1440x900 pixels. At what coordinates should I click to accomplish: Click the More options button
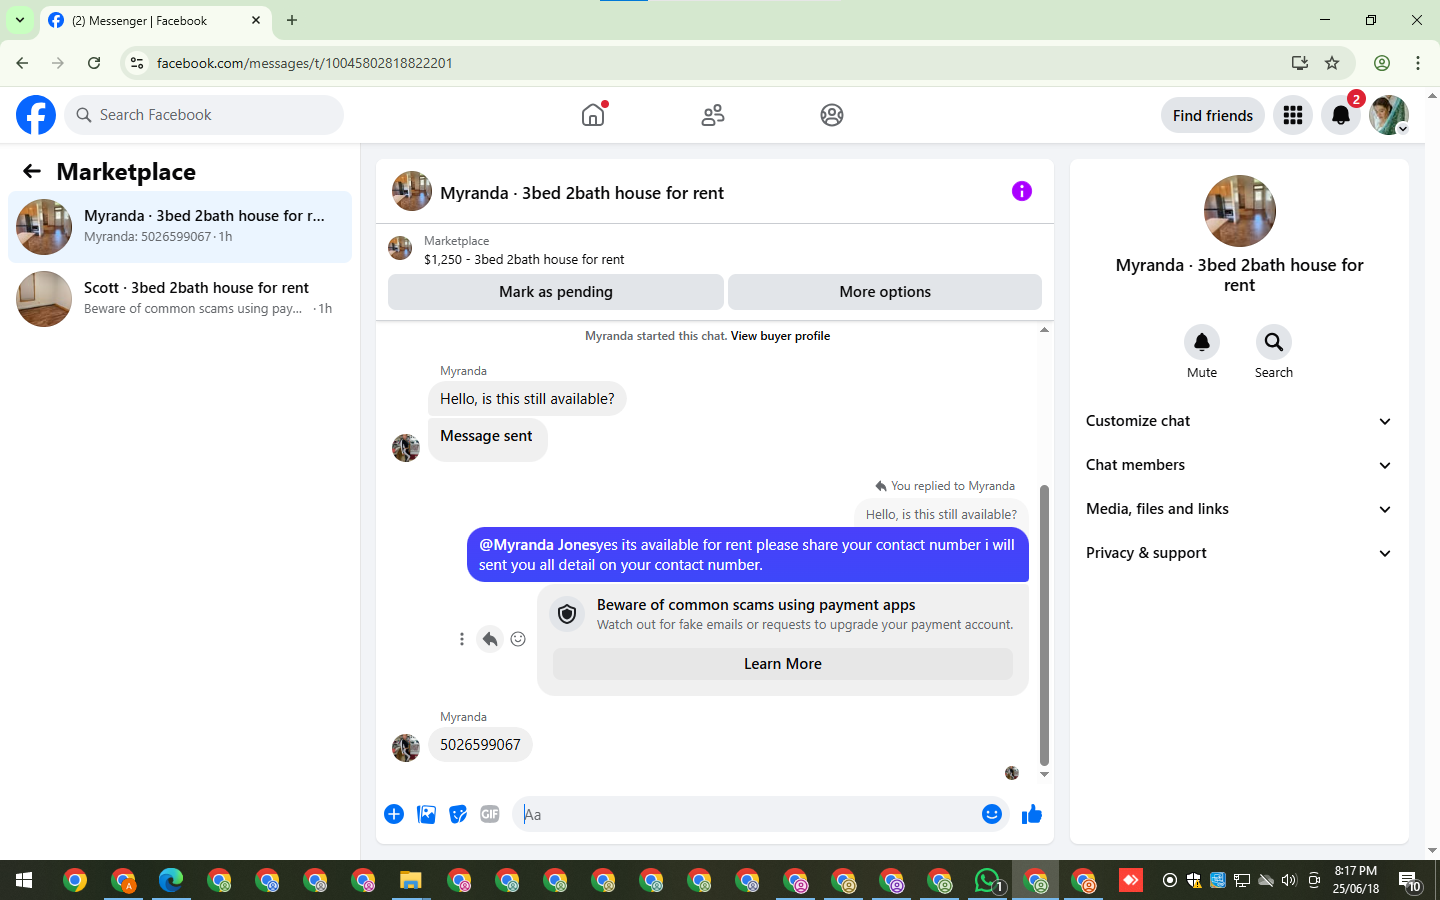tap(885, 292)
